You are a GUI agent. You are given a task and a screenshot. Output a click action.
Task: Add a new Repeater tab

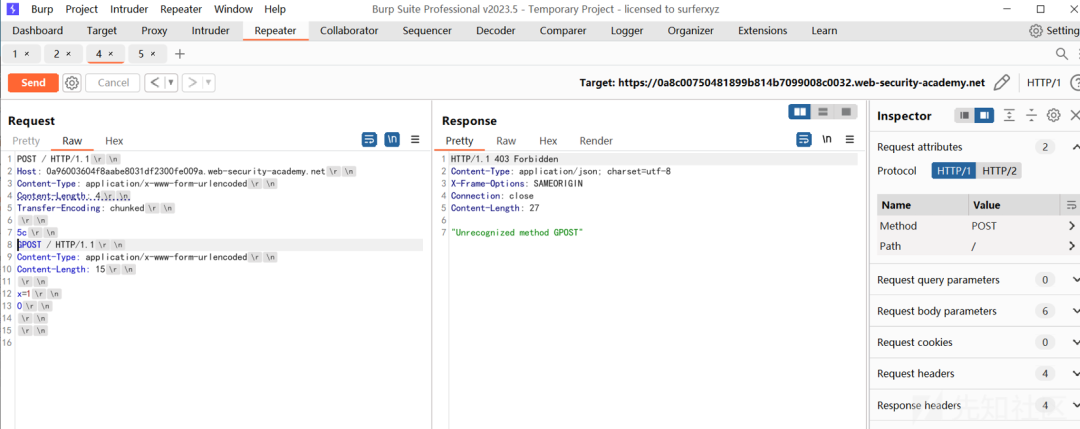180,54
